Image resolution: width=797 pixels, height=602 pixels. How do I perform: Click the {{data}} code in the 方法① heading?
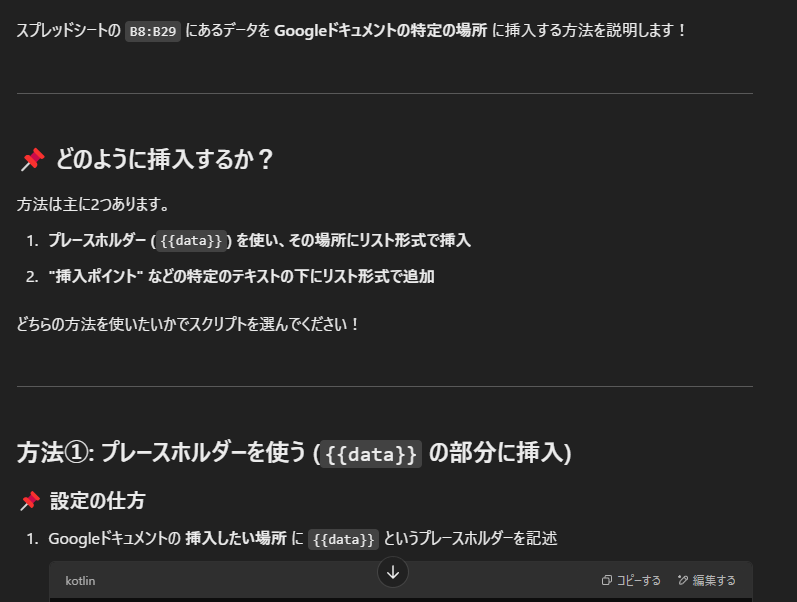[x=371, y=454]
